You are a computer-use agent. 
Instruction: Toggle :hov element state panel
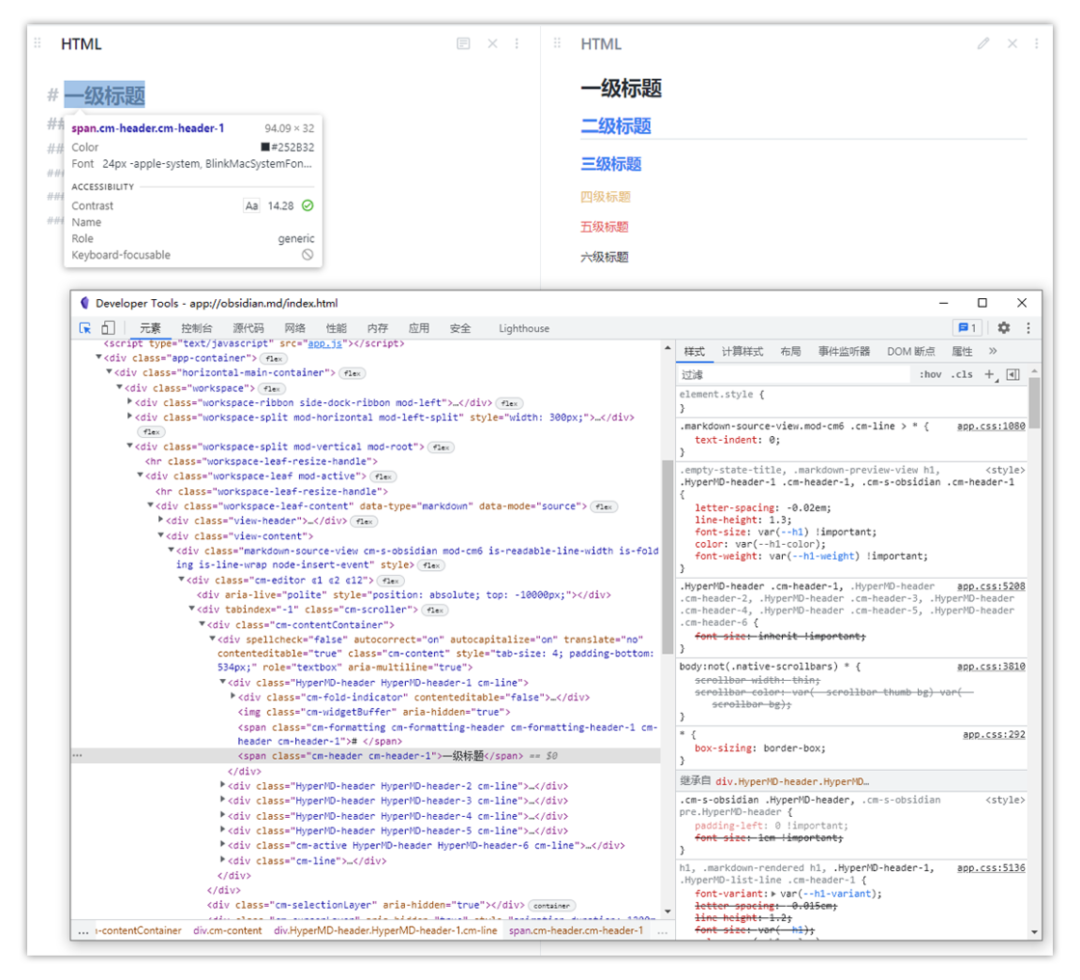tap(931, 375)
